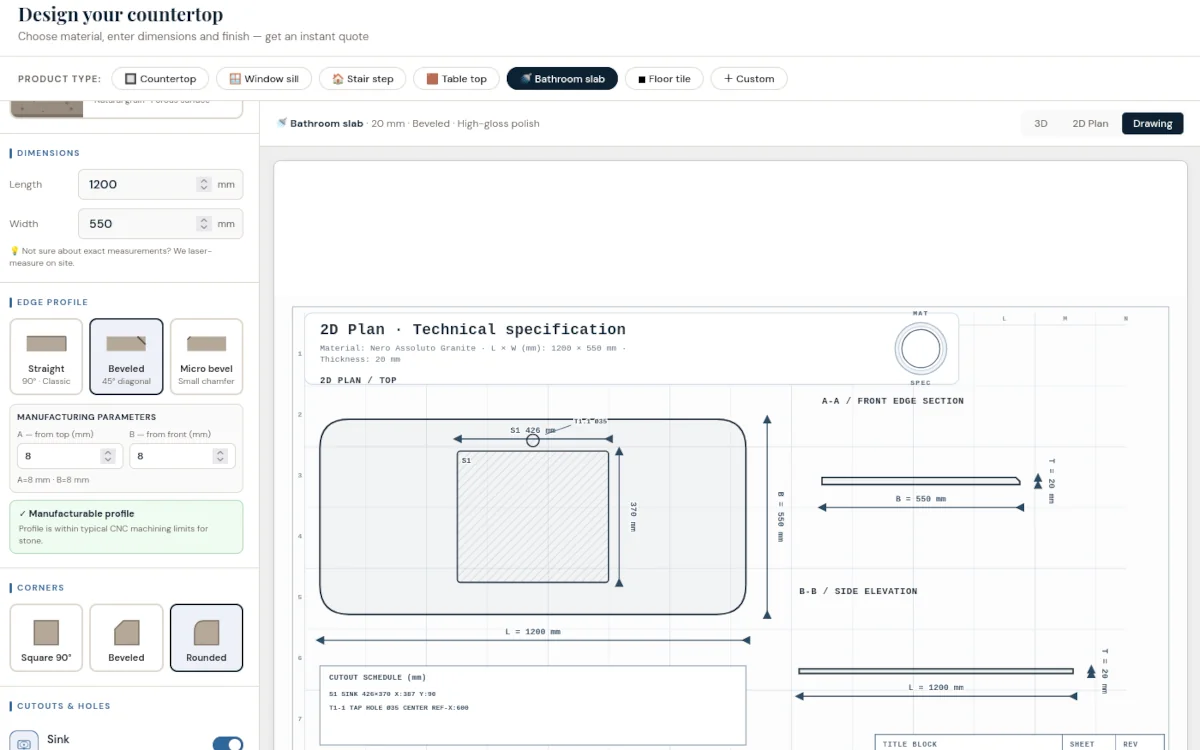The height and width of the screenshot is (750, 1200).
Task: Choose Stair step product type
Action: pos(362,79)
